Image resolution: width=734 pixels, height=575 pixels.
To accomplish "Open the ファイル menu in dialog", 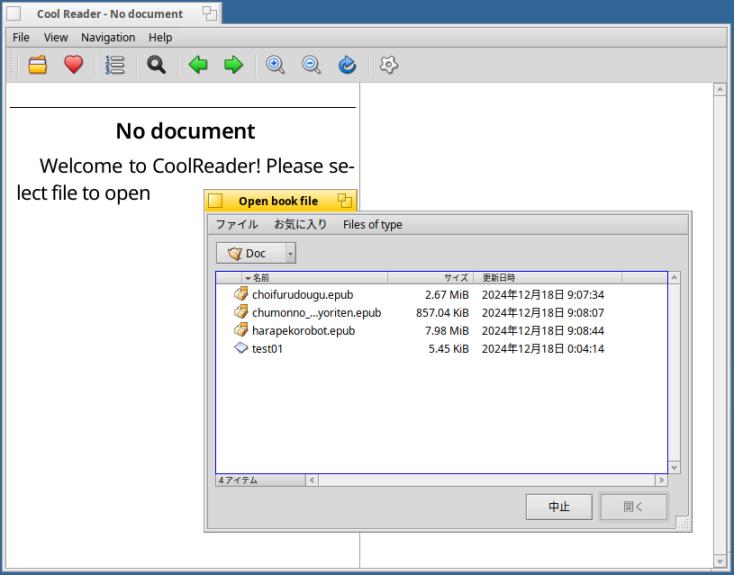I will click(x=237, y=224).
